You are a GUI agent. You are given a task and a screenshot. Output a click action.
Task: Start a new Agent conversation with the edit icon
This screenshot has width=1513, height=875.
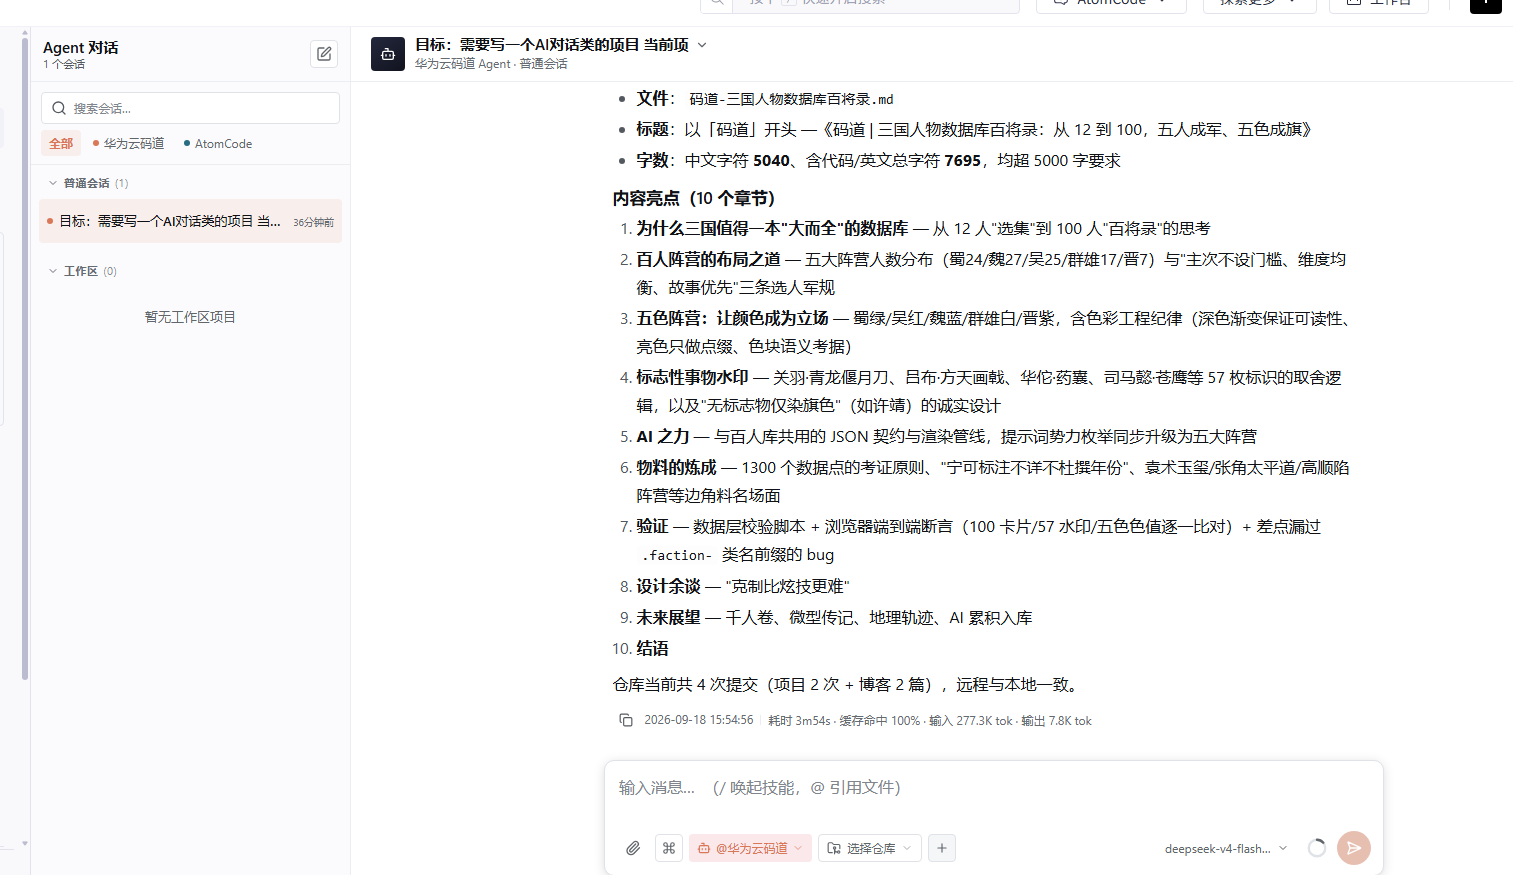(324, 54)
